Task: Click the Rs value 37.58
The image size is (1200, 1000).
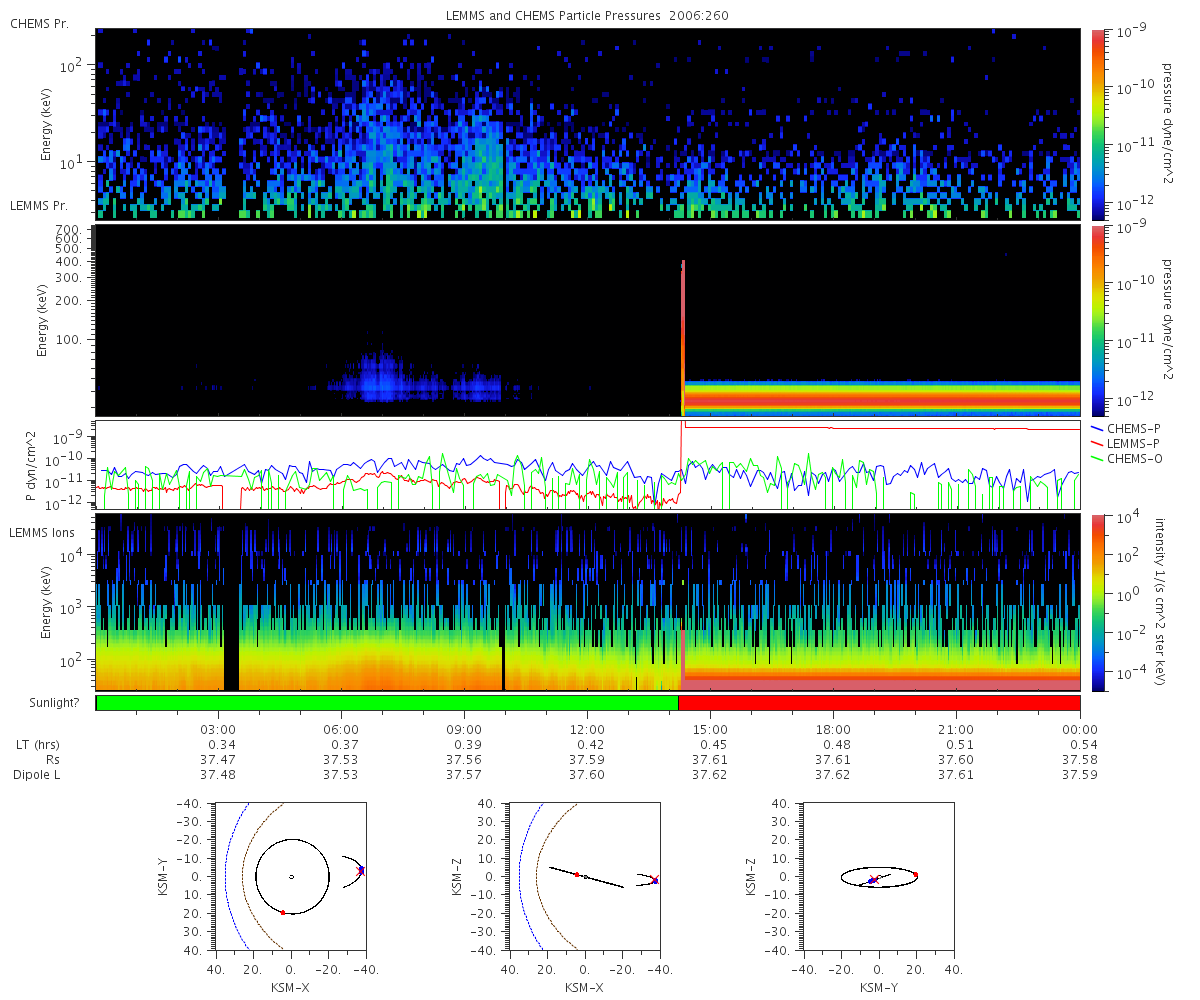Action: [1080, 759]
